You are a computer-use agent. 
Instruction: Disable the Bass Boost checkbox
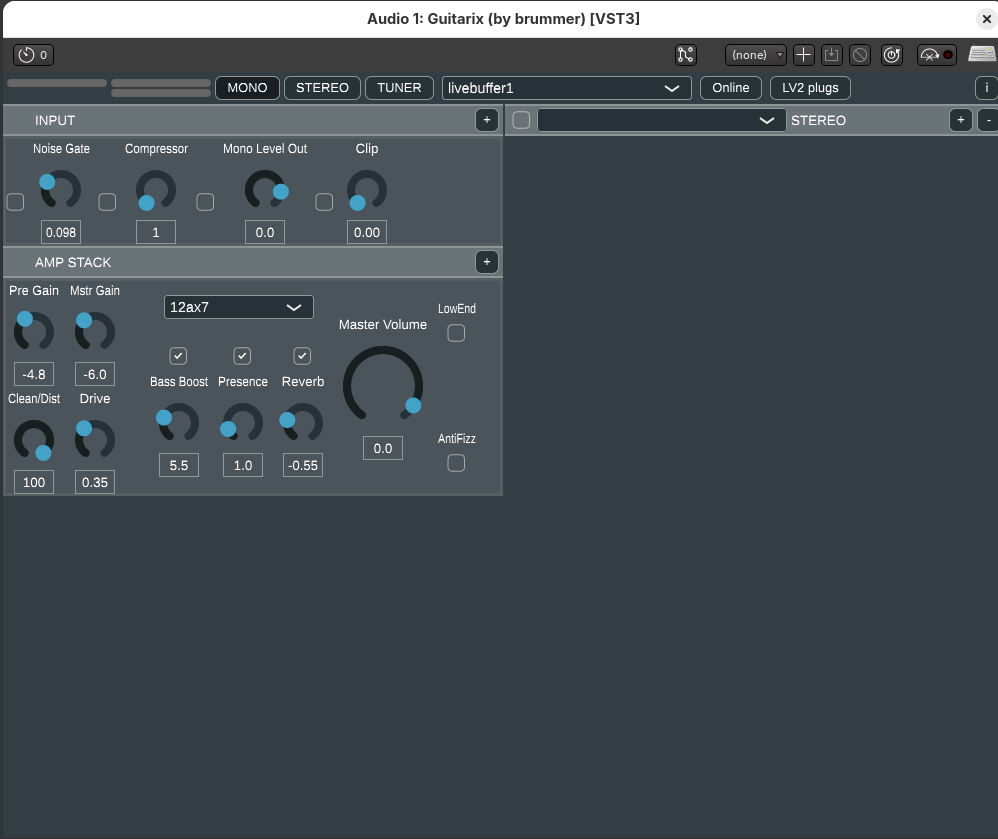pyautogui.click(x=178, y=356)
